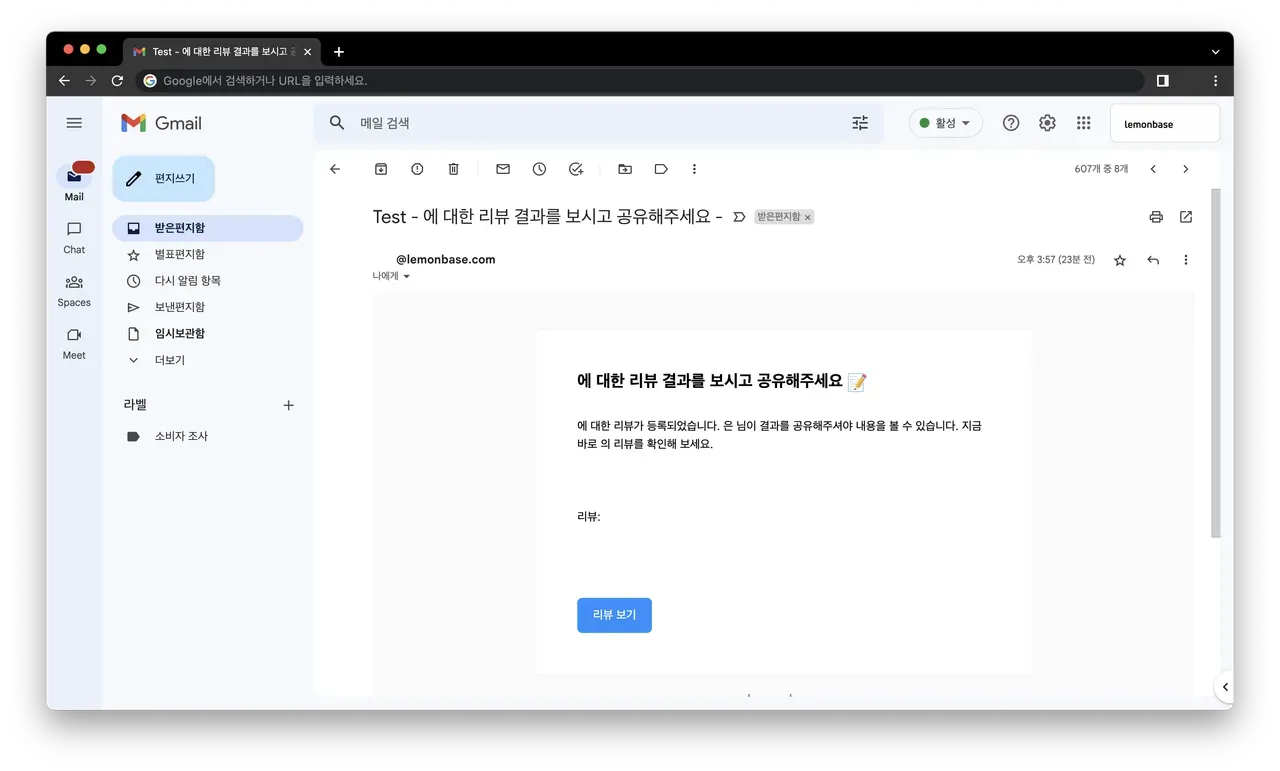Select 보낸편지함 sent folder

207,307
